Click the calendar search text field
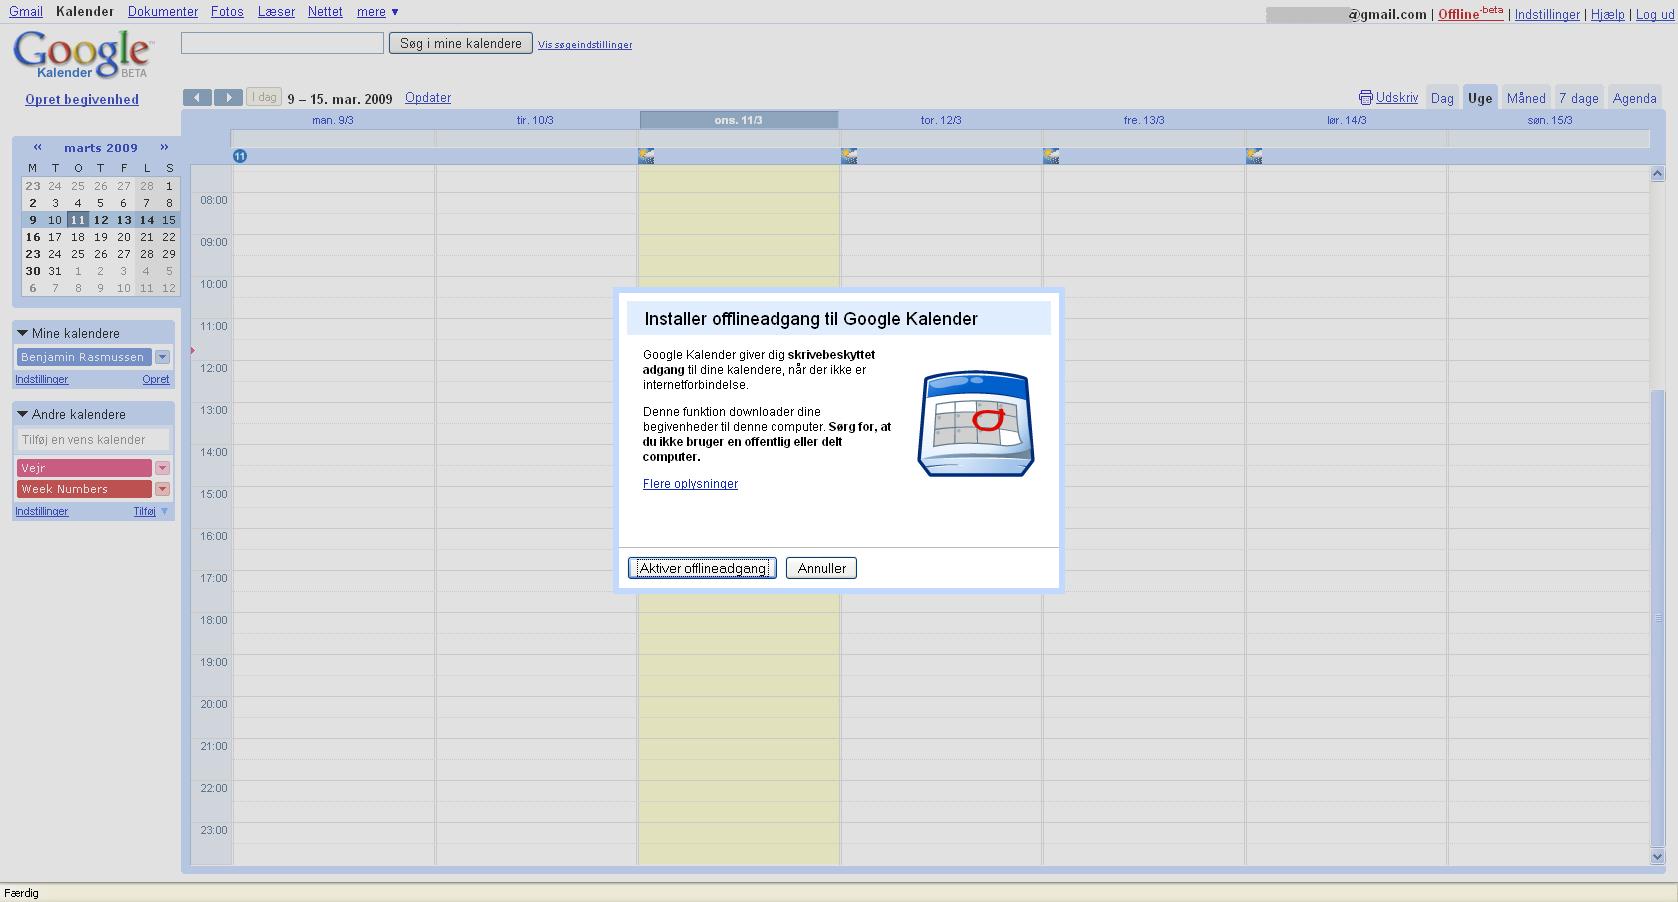 282,43
